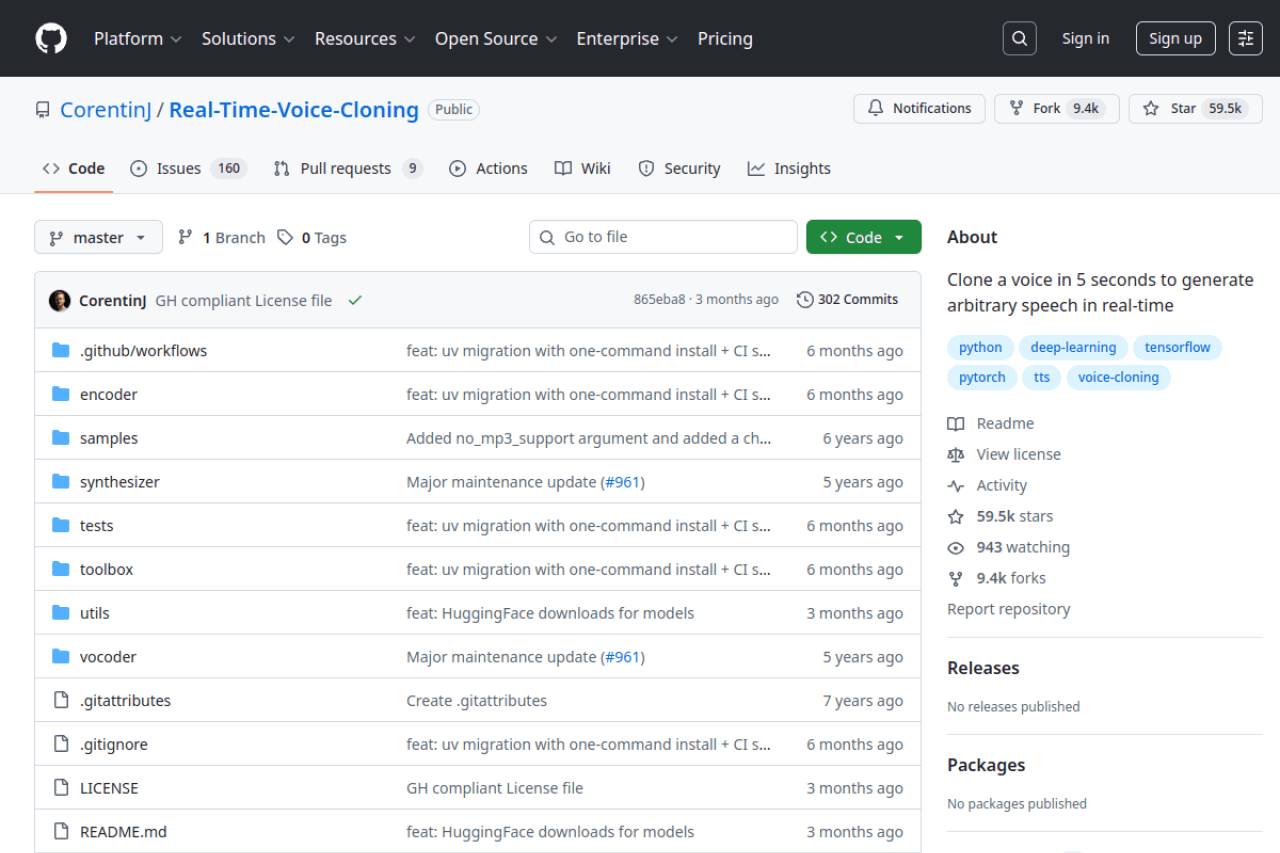Open the search magnifier icon
1280x853 pixels.
(1019, 39)
